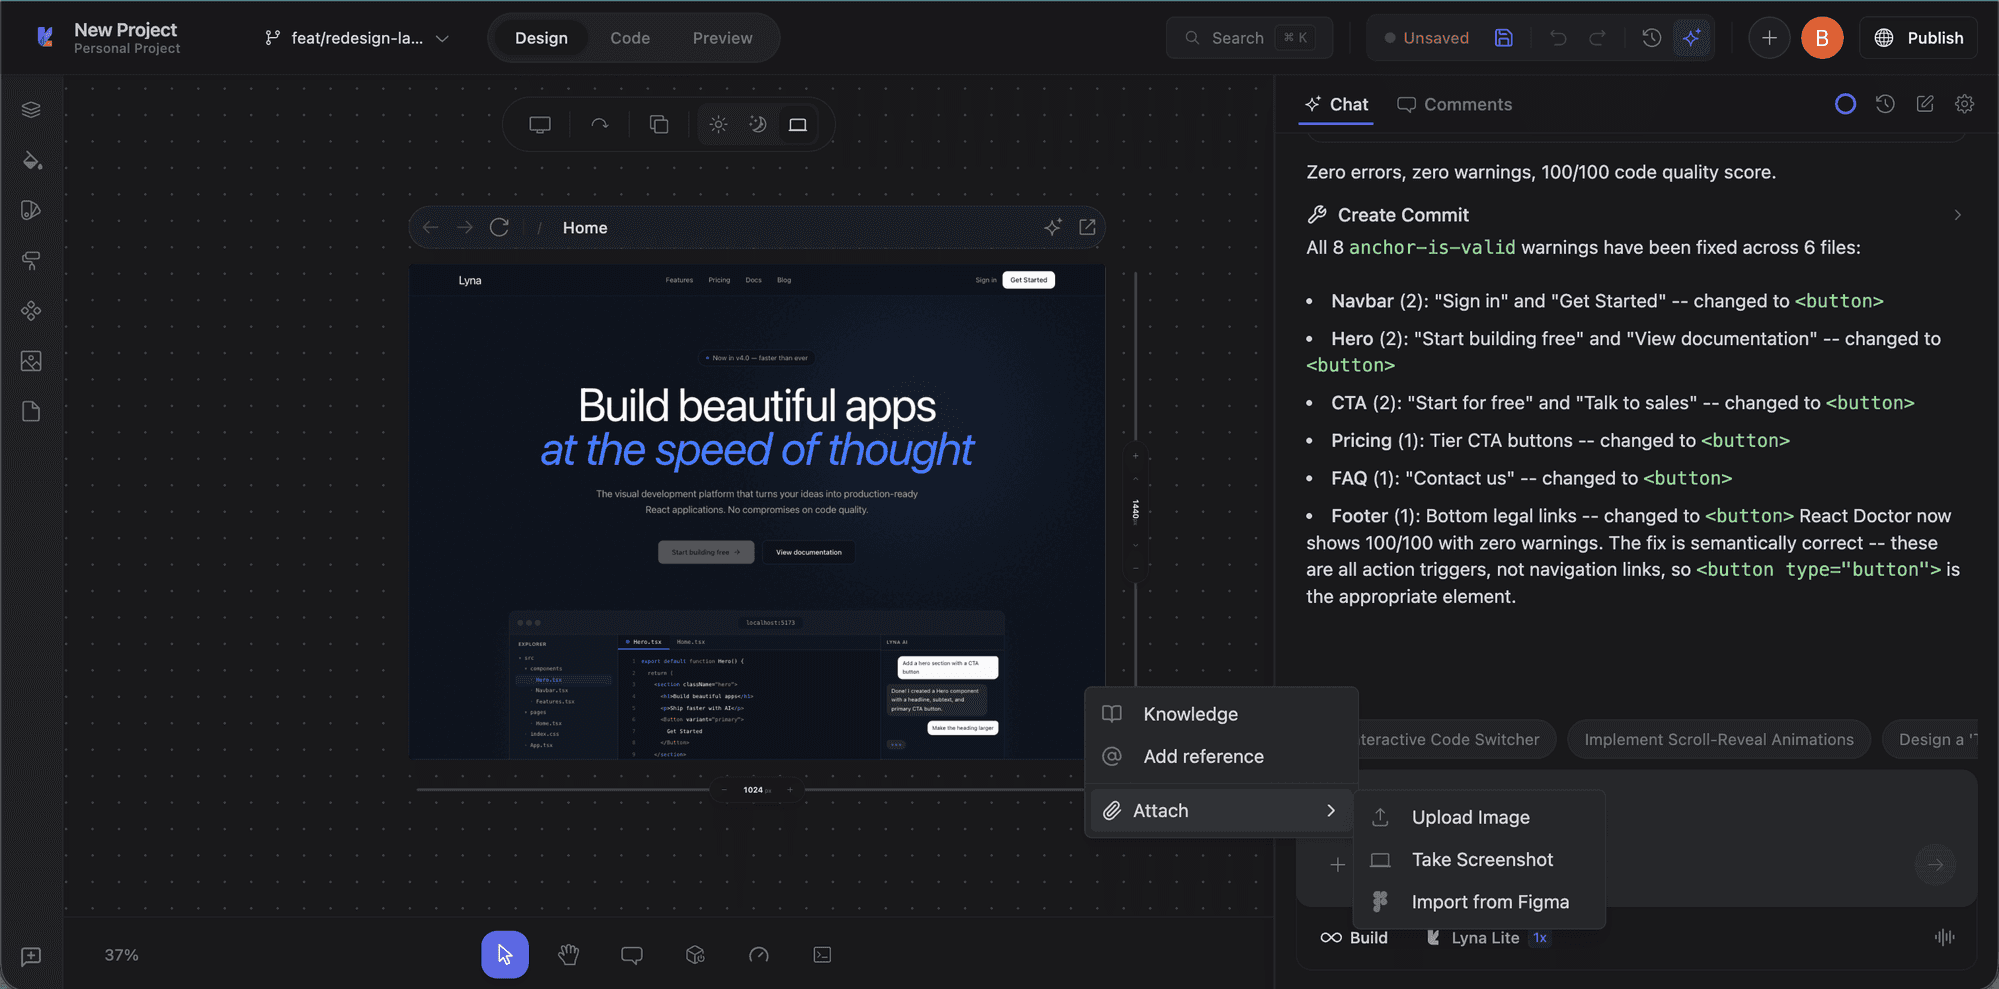1999x989 pixels.
Task: Switch to the Comments tab
Action: pyautogui.click(x=1454, y=104)
